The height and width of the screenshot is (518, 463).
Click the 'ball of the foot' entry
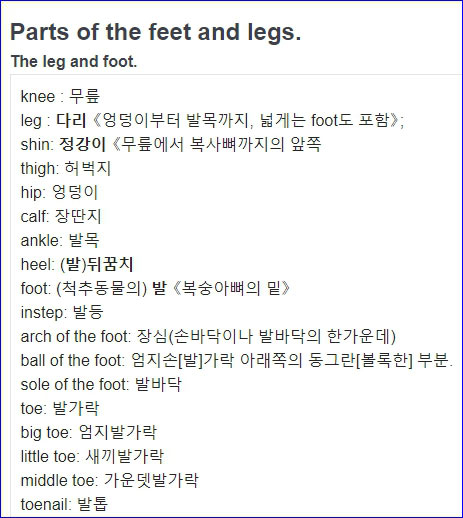point(237,360)
